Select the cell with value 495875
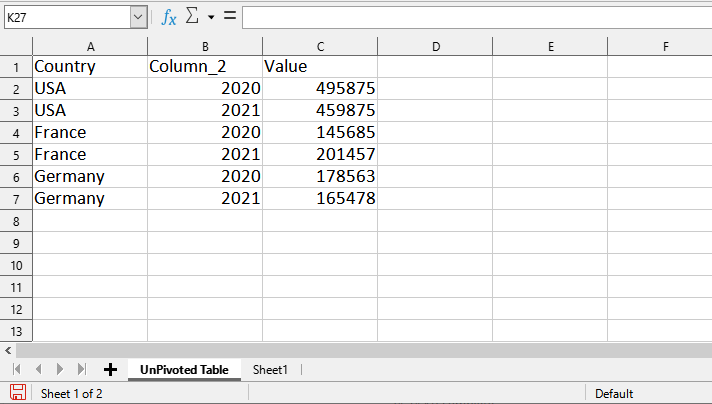This screenshot has width=712, height=404. (320, 89)
